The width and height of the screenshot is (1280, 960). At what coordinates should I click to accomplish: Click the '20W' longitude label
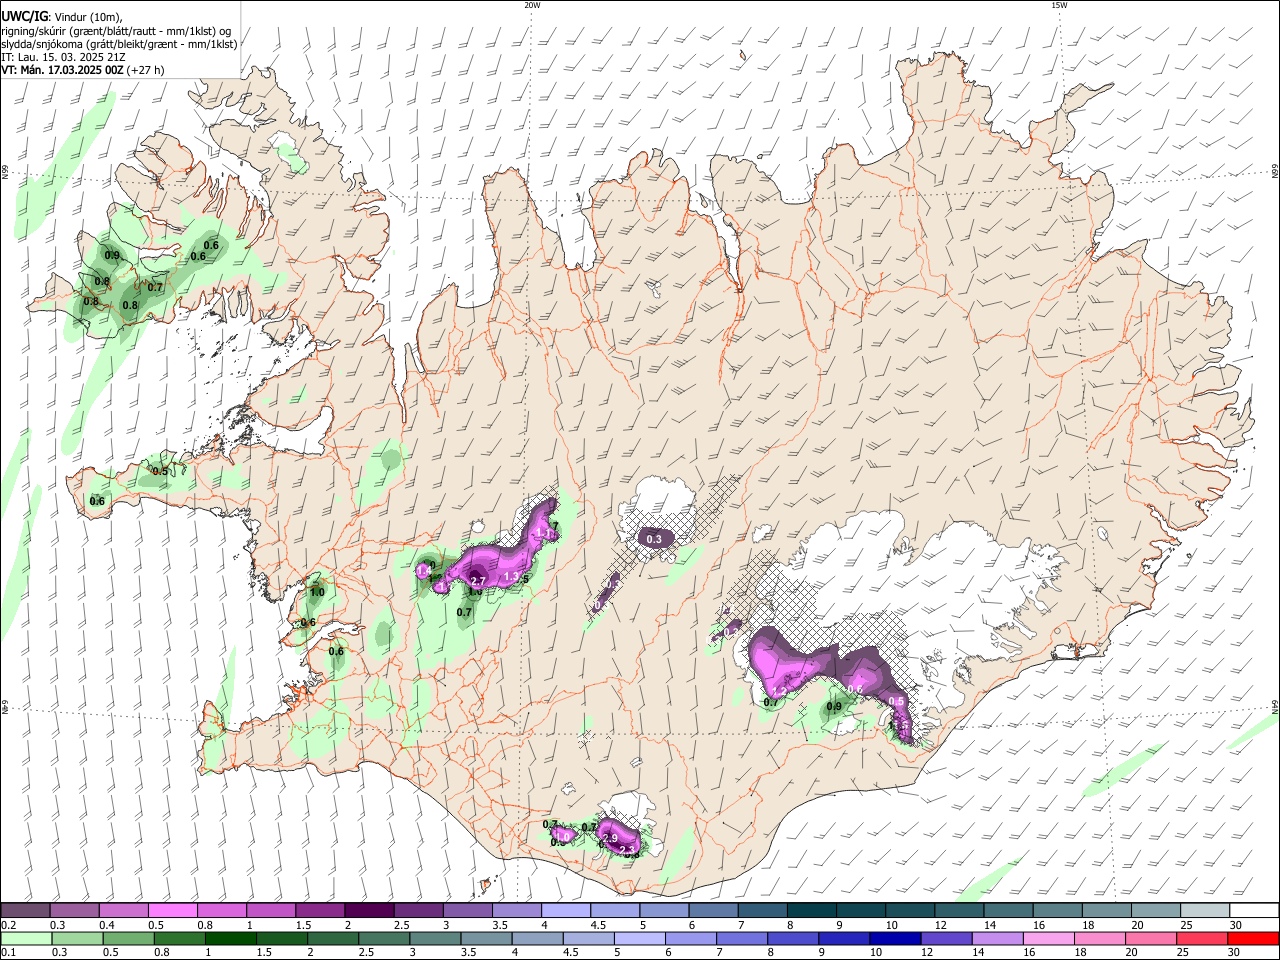tap(532, 5)
